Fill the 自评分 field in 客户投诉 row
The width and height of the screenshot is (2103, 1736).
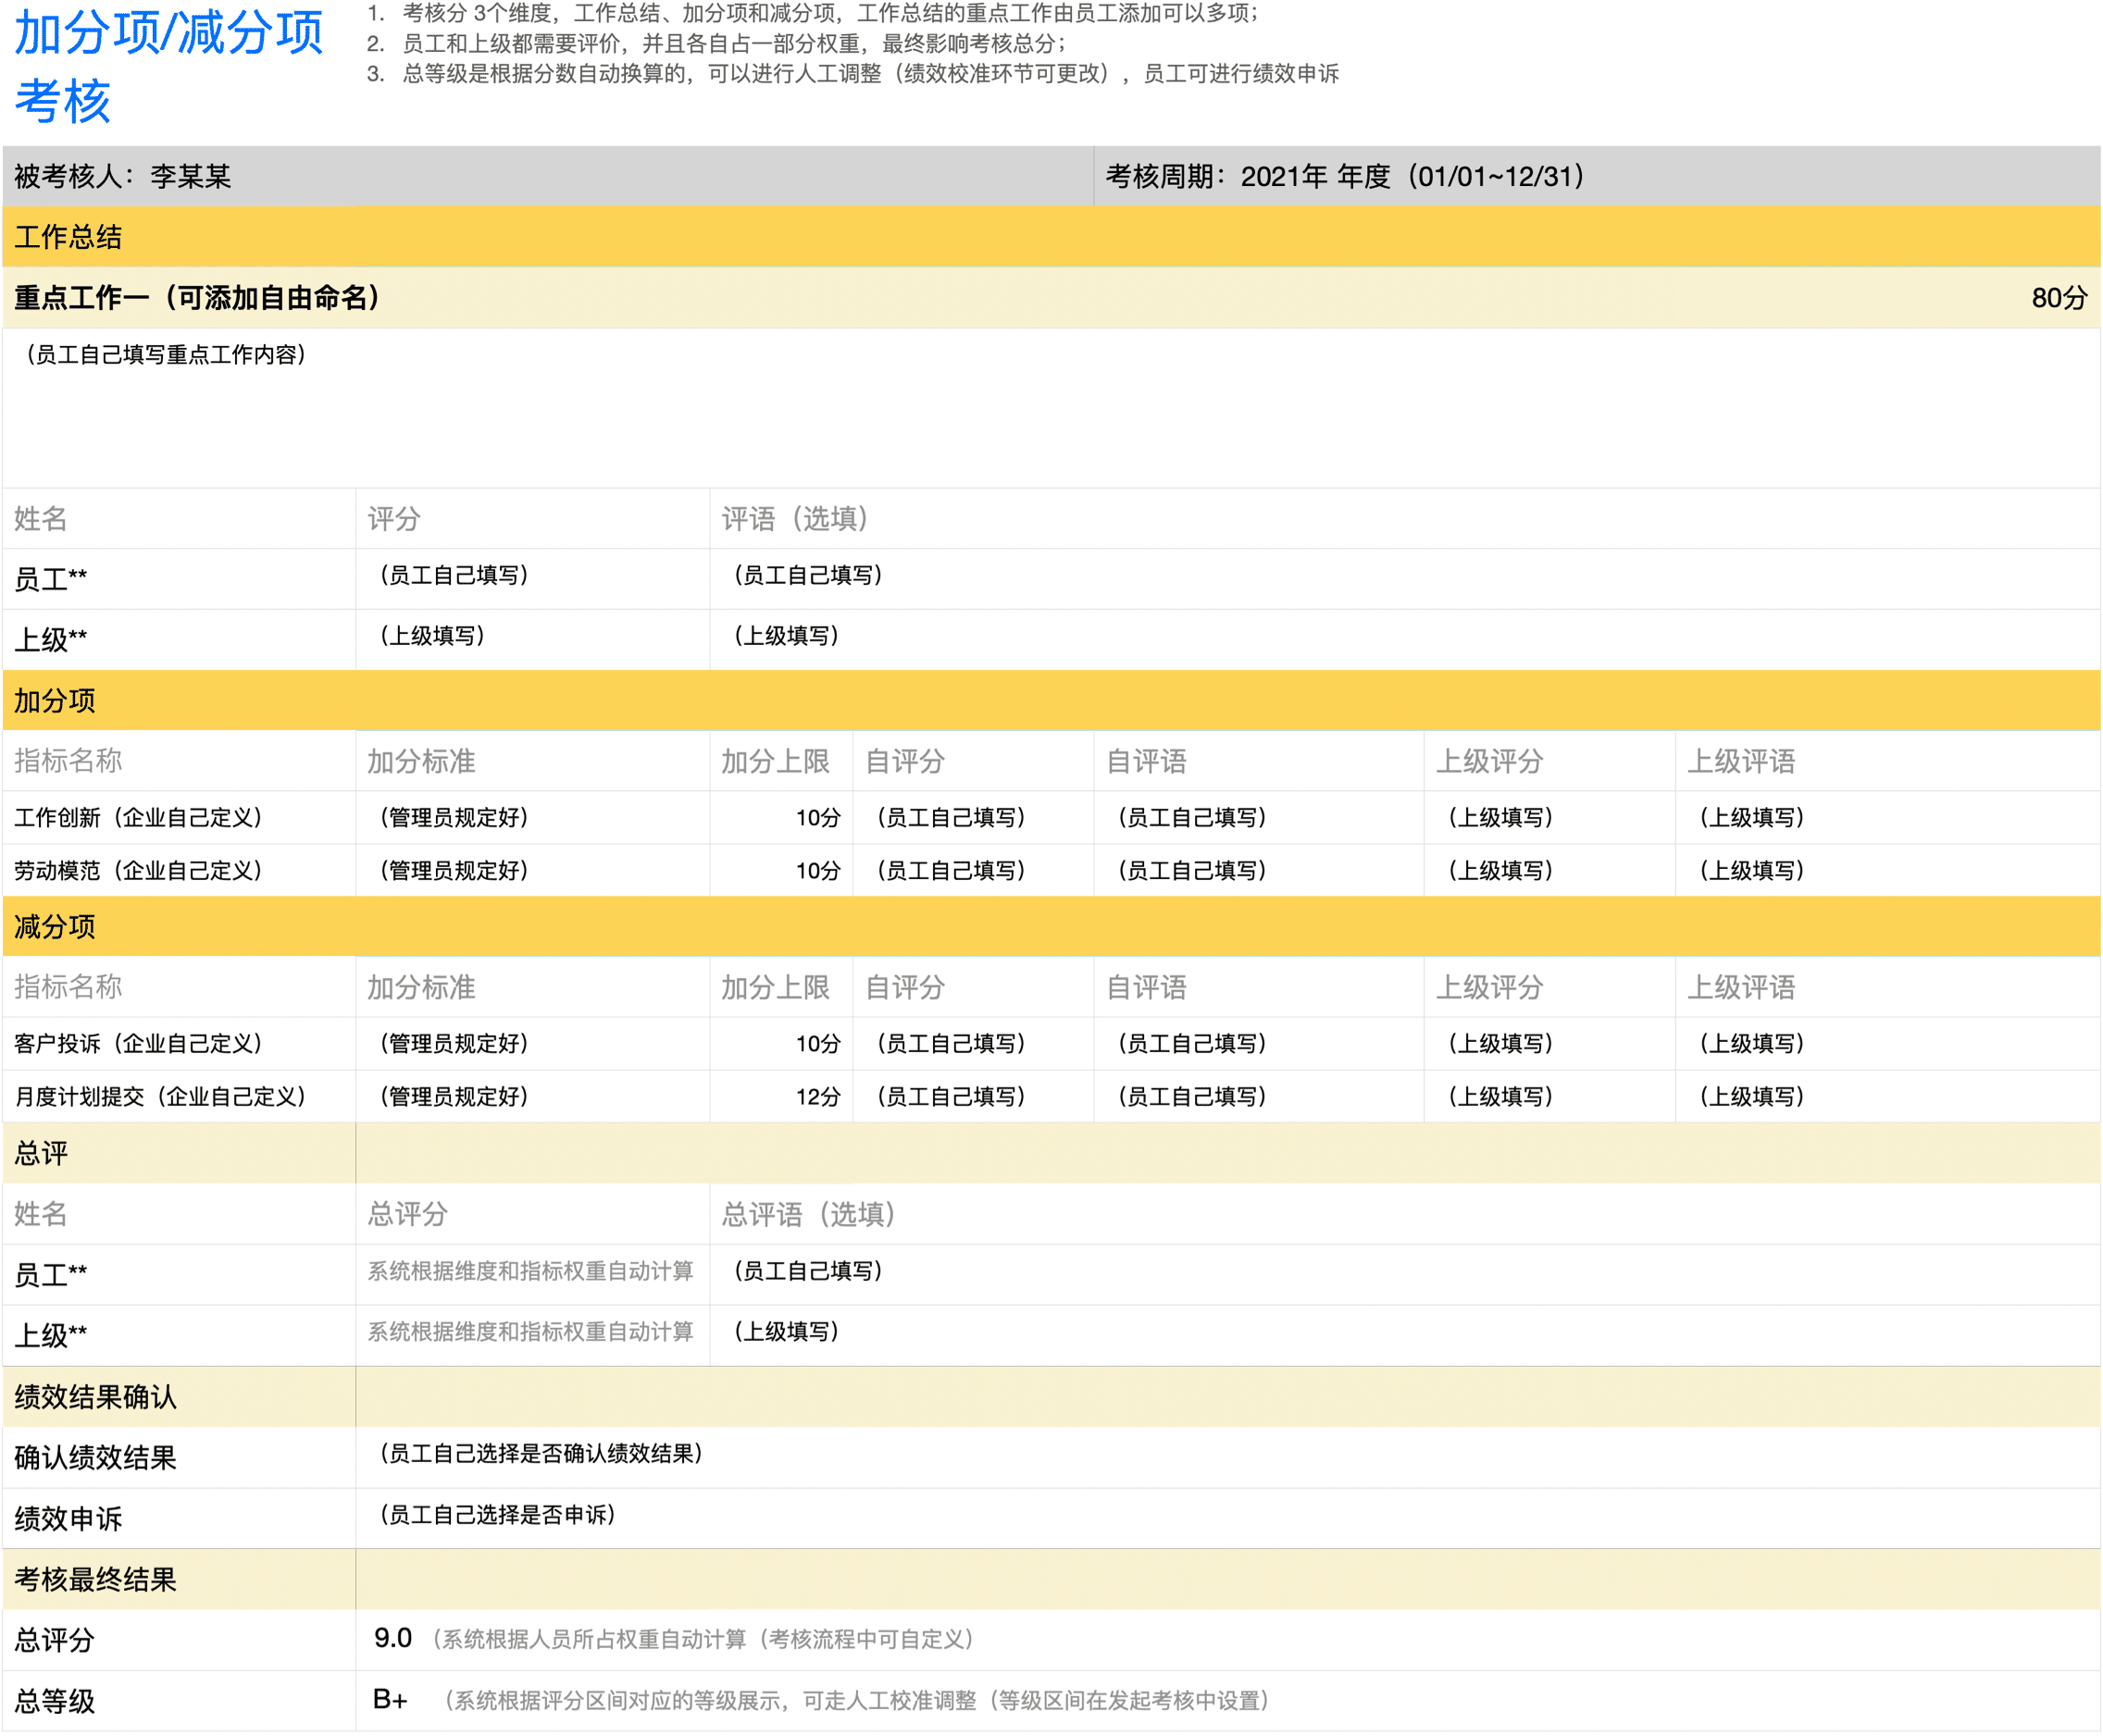coord(973,1044)
